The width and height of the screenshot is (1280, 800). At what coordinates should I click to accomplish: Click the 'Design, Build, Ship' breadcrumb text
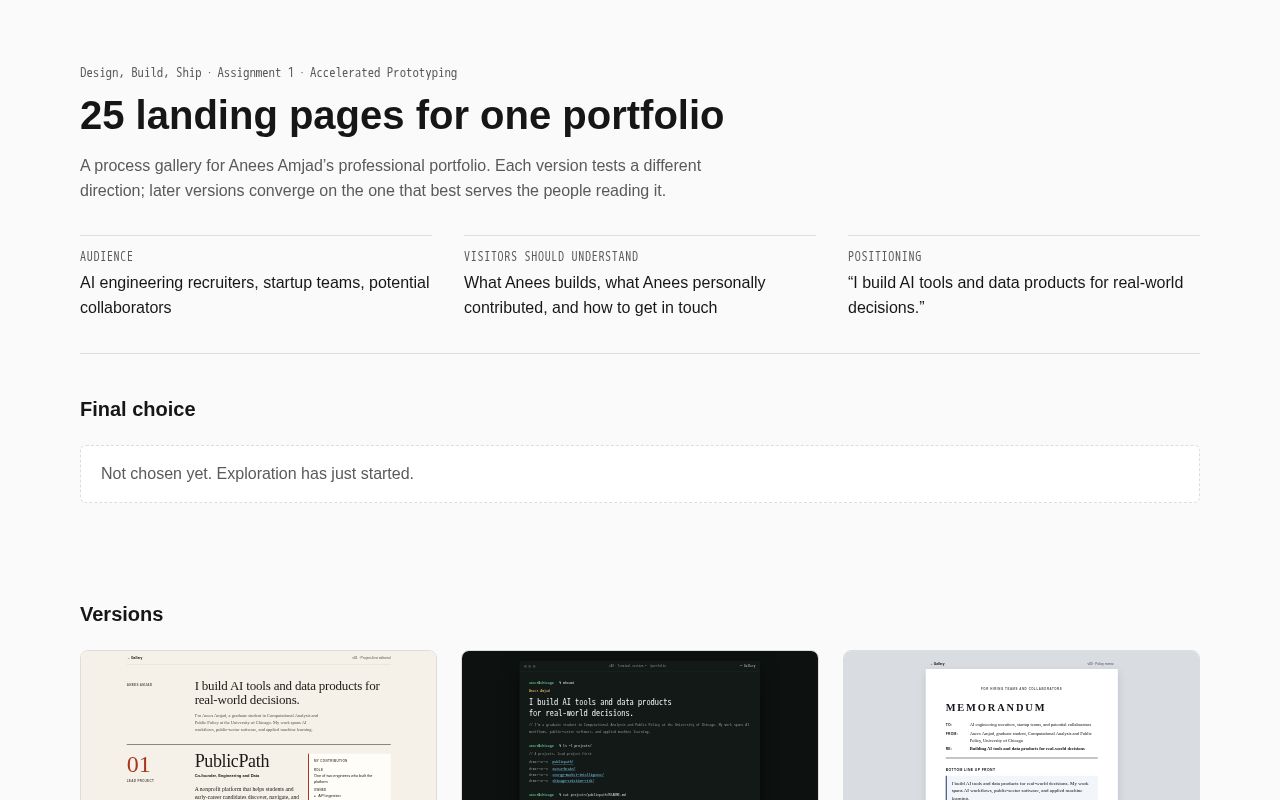coord(141,73)
